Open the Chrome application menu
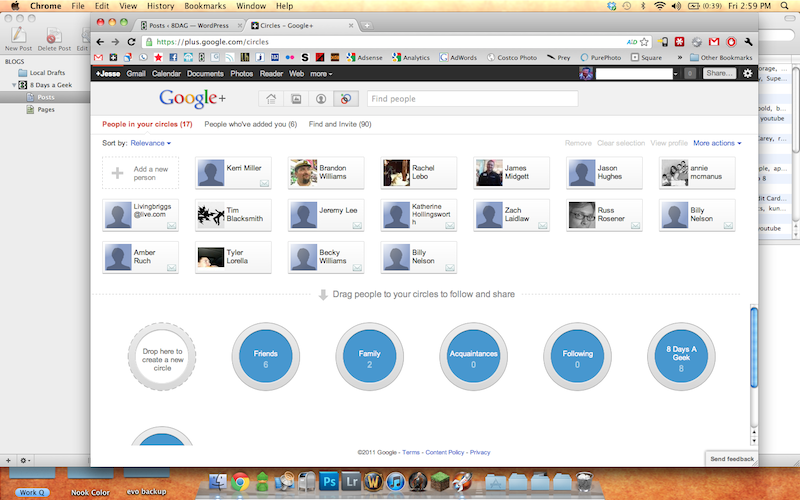This screenshot has height=500, width=800. pyautogui.click(x=45, y=6)
